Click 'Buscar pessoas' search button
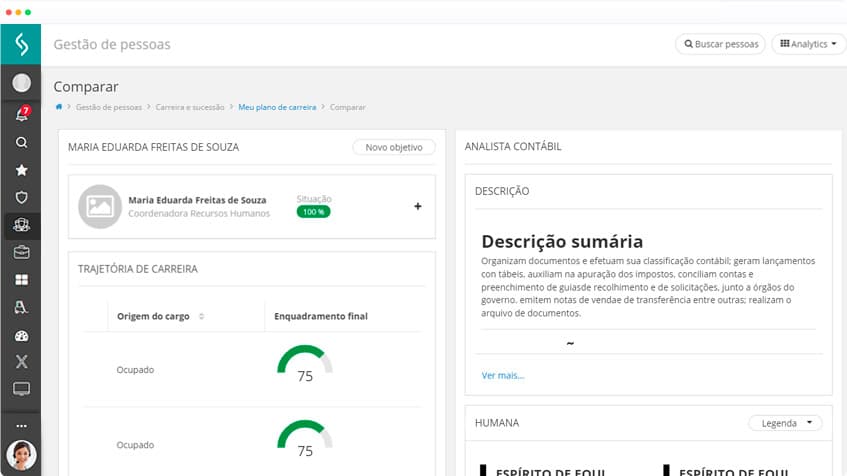 [x=721, y=44]
